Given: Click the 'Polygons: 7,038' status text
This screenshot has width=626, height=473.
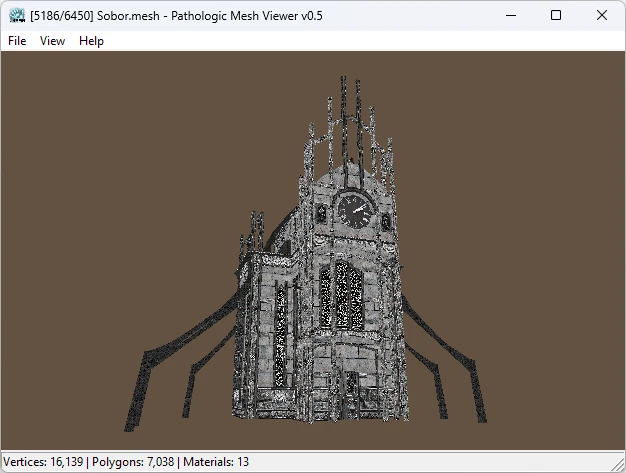Looking at the screenshot, I should point(133,462).
